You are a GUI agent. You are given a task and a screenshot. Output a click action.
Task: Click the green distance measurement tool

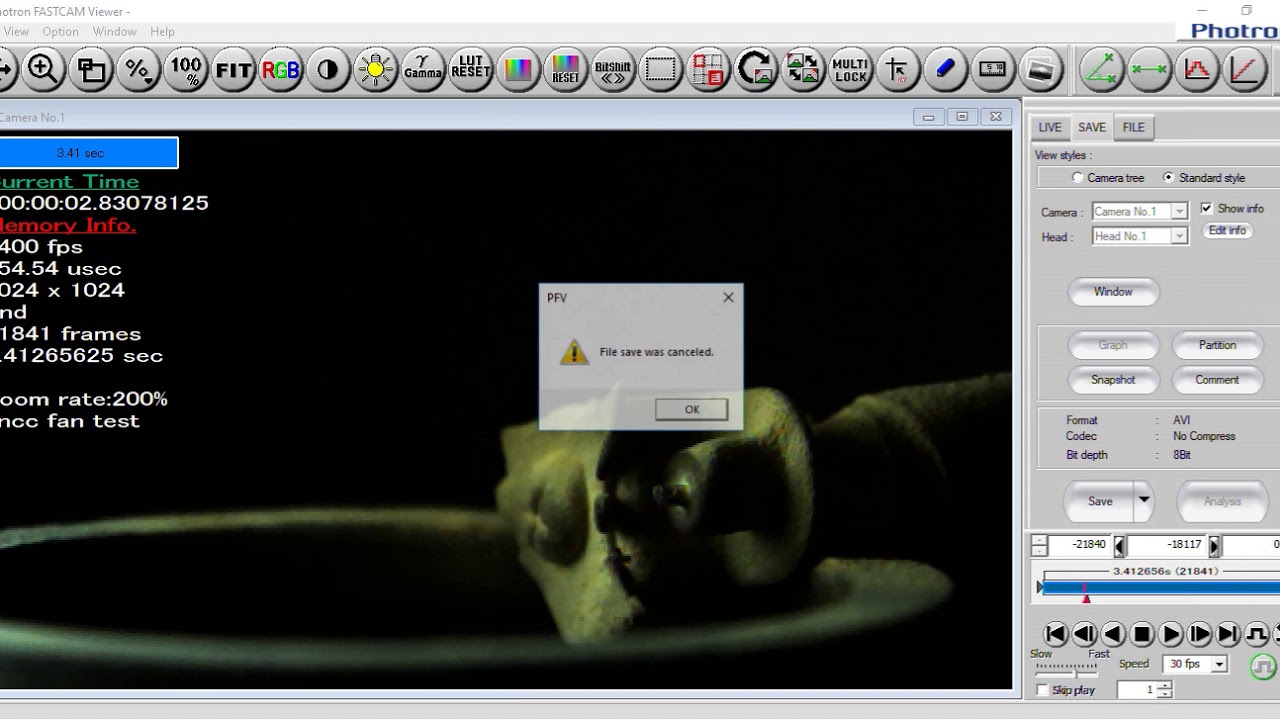coord(1150,69)
